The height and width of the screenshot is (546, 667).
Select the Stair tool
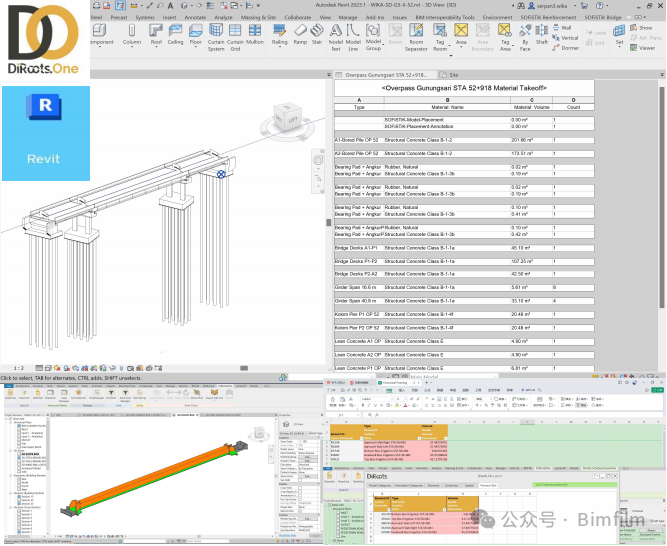point(317,34)
